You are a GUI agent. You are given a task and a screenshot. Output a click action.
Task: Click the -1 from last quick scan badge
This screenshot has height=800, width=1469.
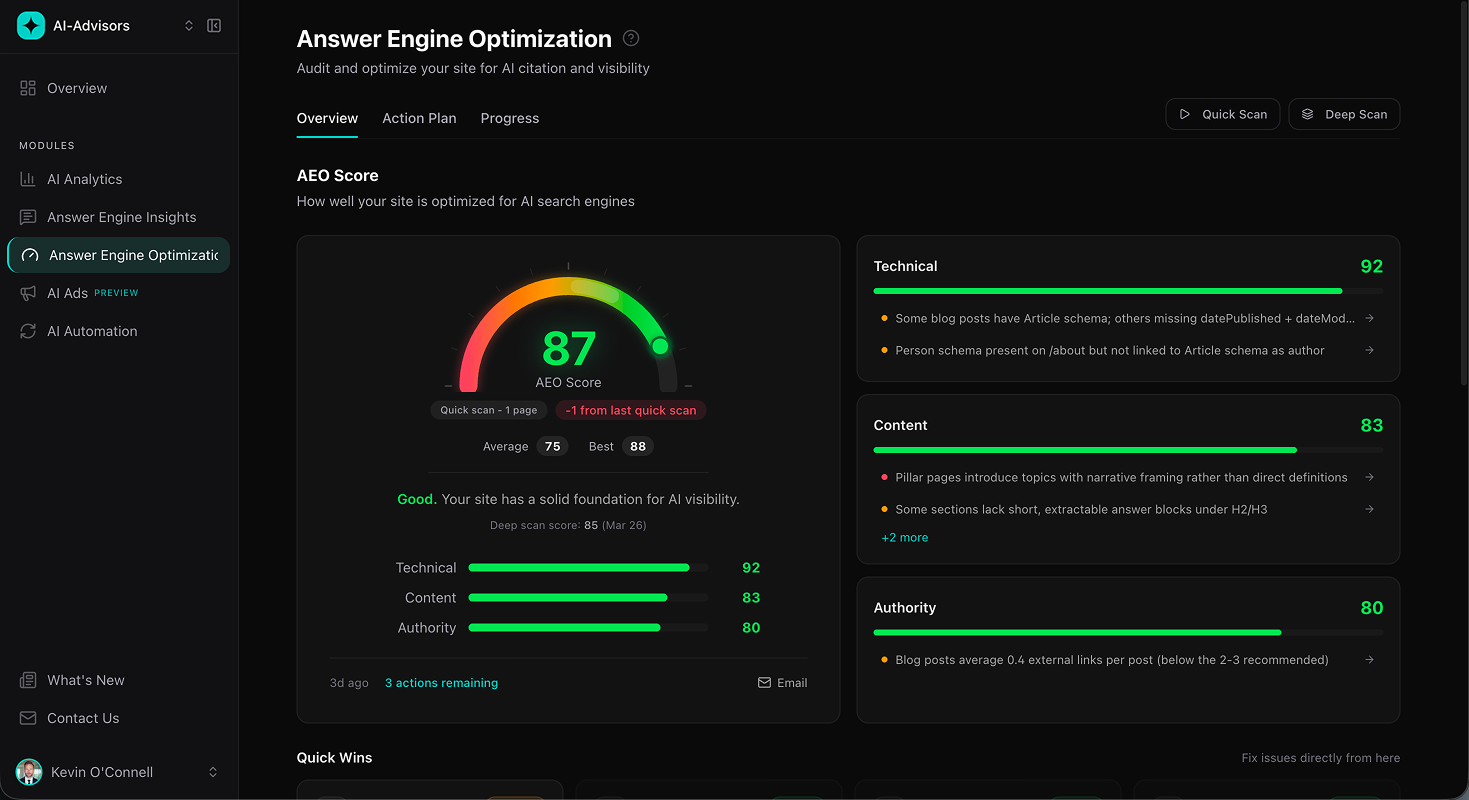point(631,410)
